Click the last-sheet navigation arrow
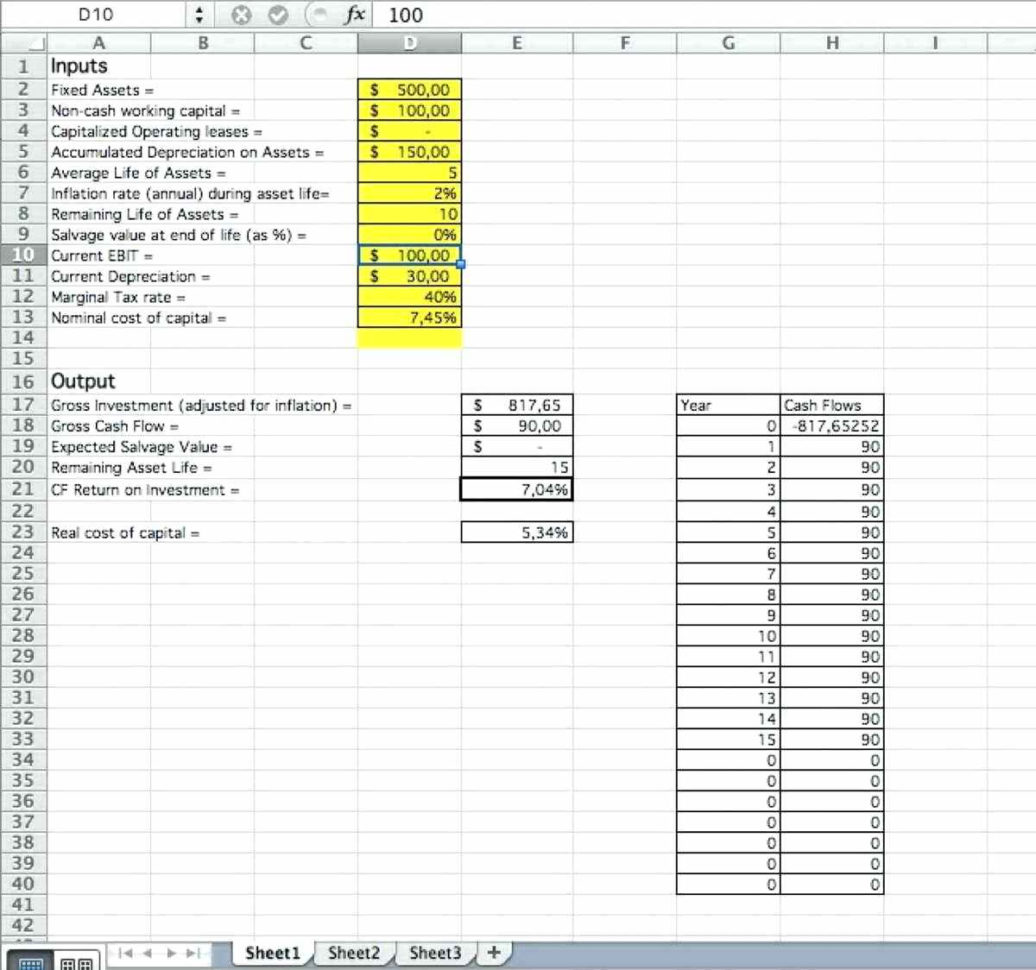The image size is (1036, 970). click(191, 953)
